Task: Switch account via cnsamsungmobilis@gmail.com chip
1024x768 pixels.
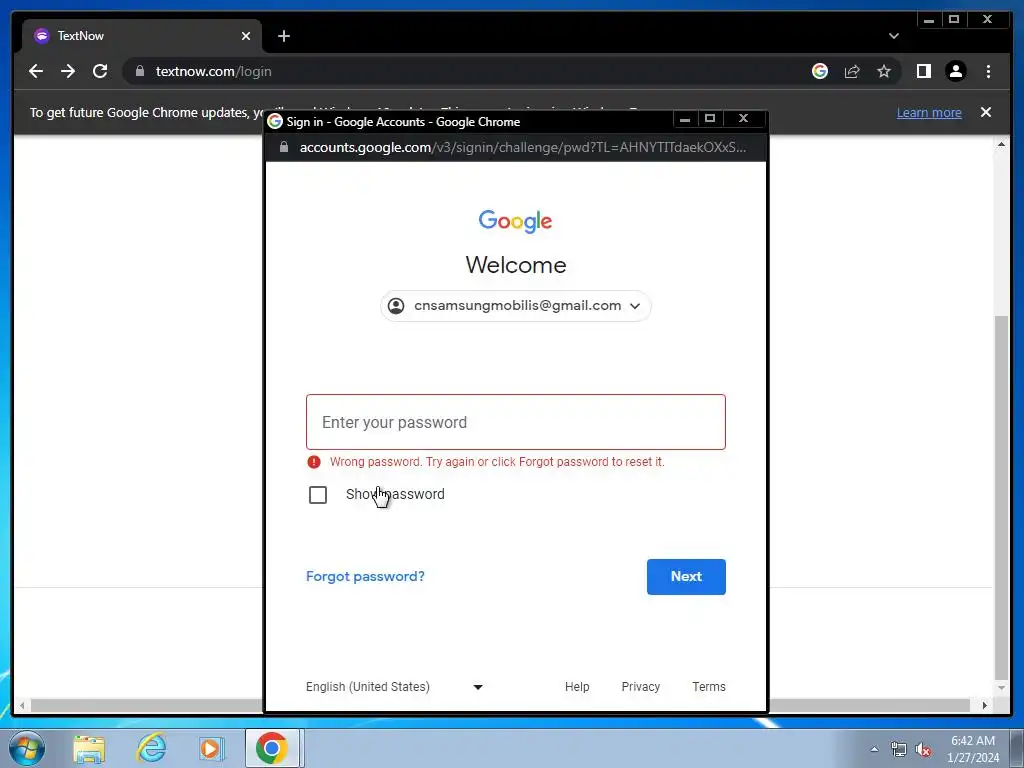Action: point(515,306)
